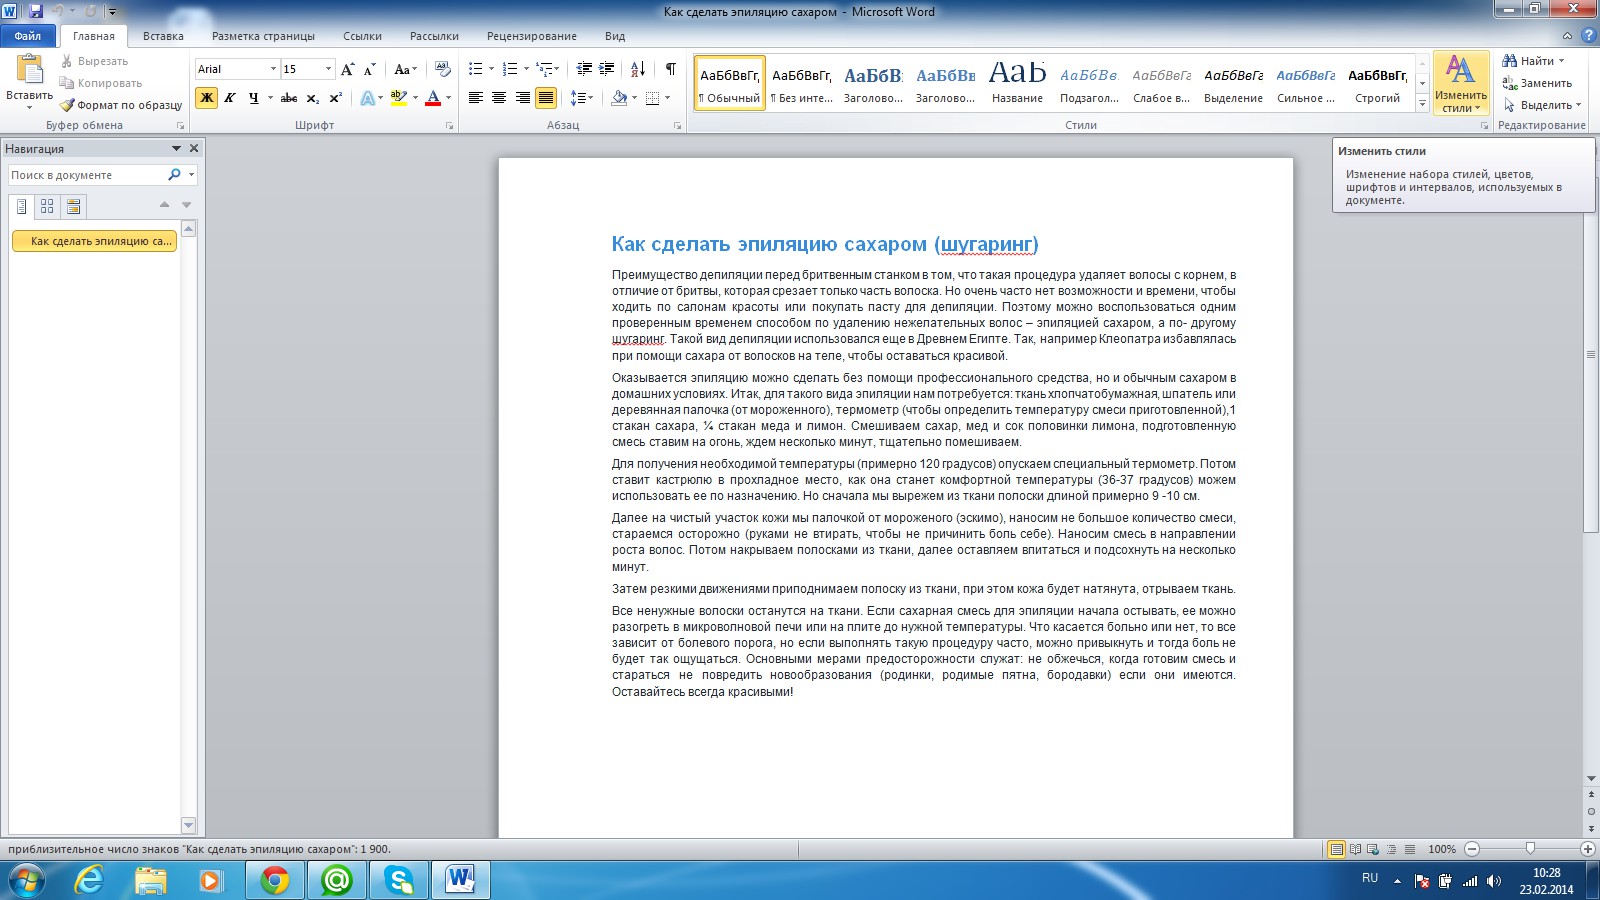Switch to the References (Ссылки) tab
The image size is (1600, 900).
coord(362,36)
